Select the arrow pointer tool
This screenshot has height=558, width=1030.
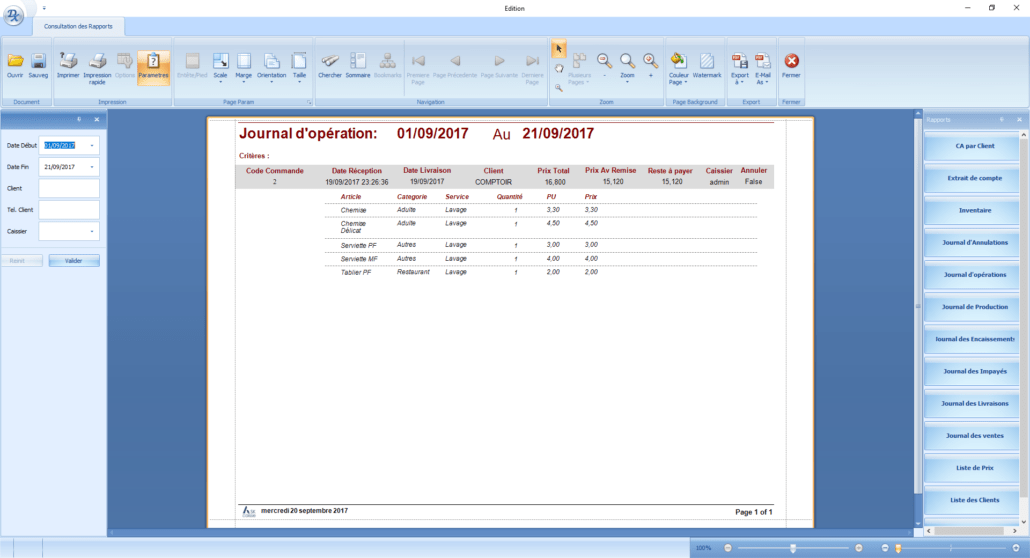click(558, 49)
